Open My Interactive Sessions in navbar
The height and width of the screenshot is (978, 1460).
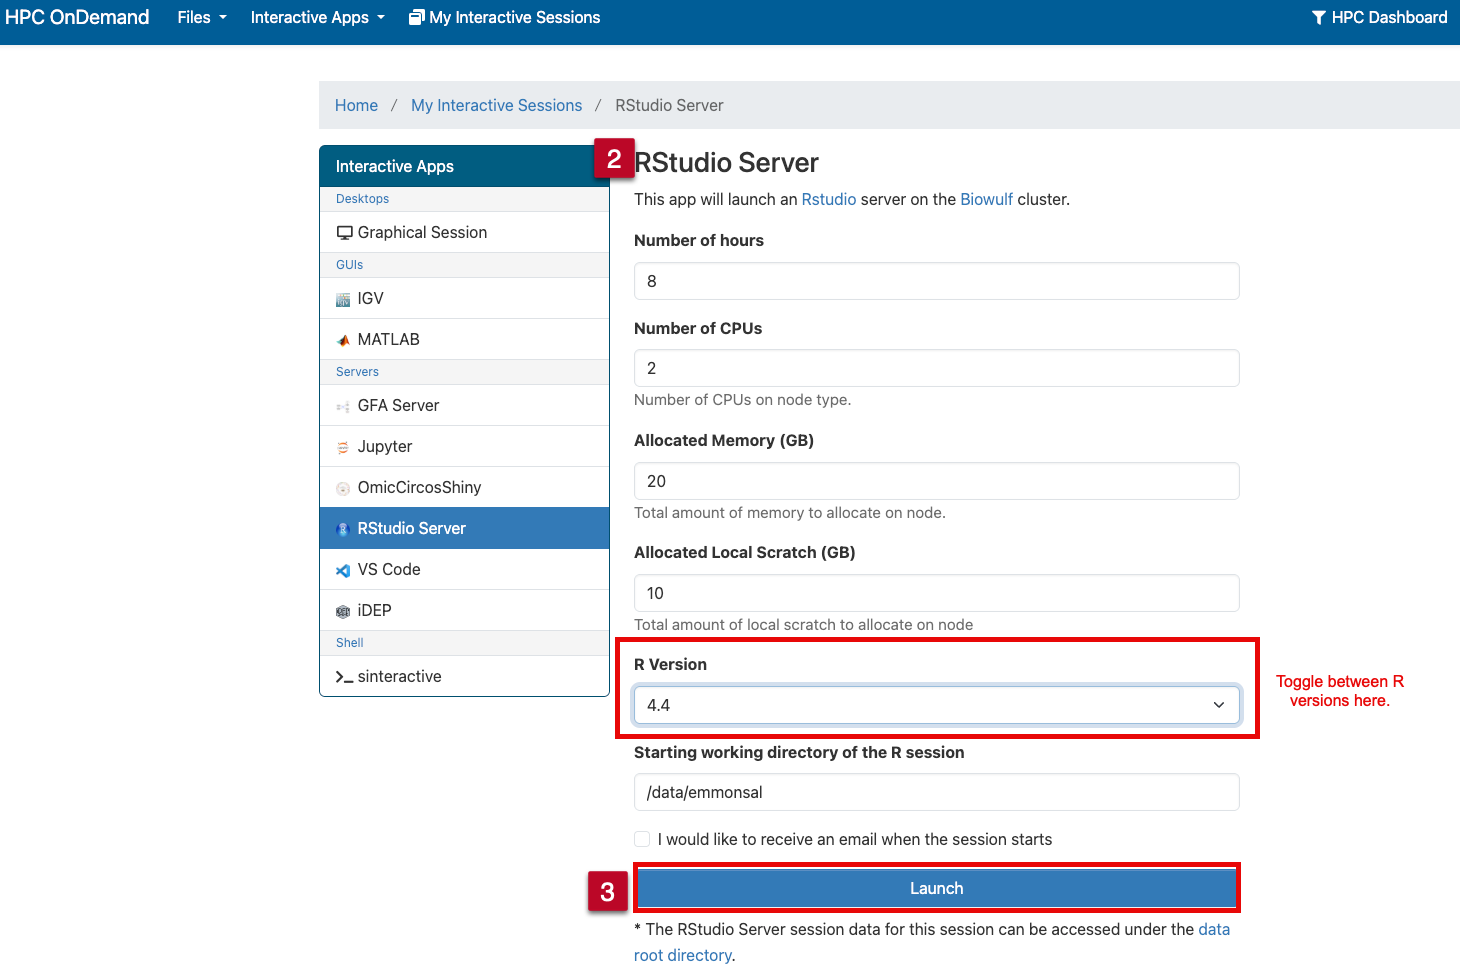pyautogui.click(x=504, y=17)
